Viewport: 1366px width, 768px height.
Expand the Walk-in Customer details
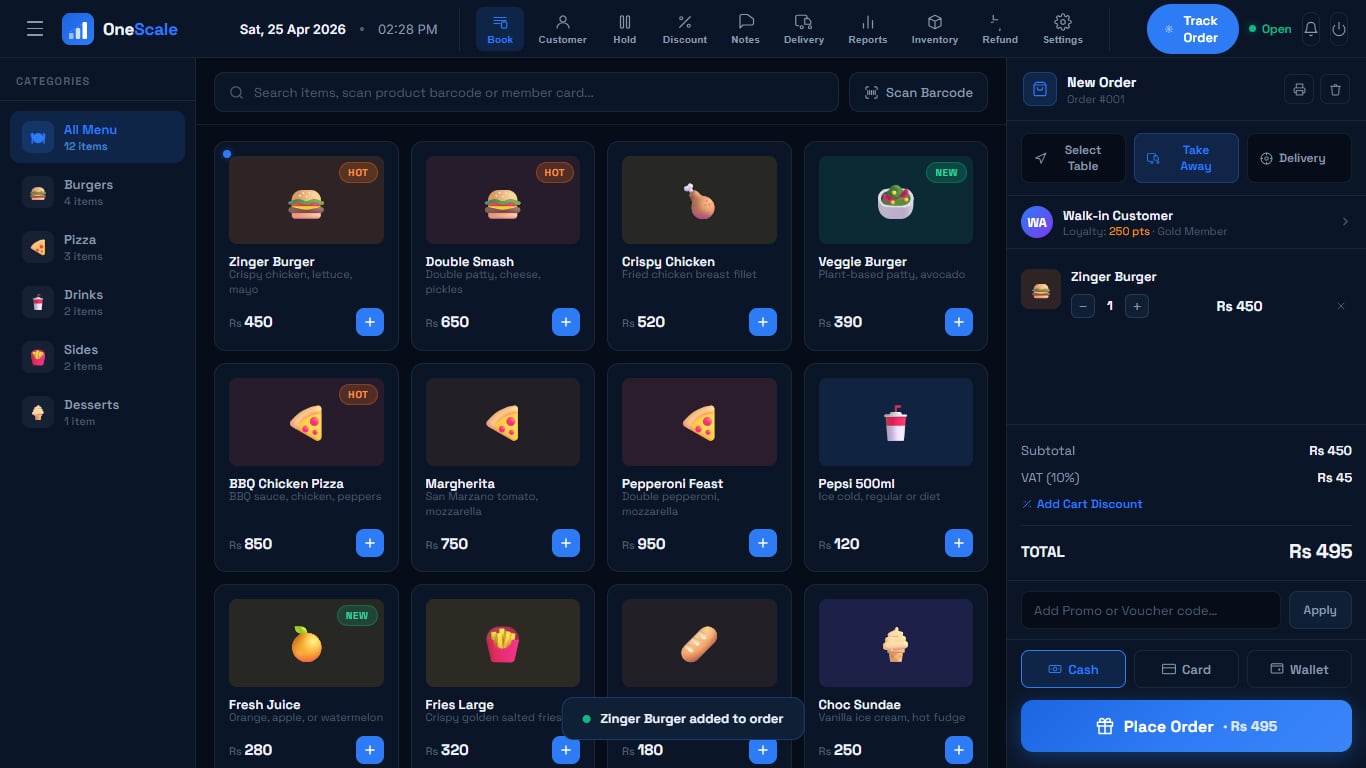click(1186, 222)
